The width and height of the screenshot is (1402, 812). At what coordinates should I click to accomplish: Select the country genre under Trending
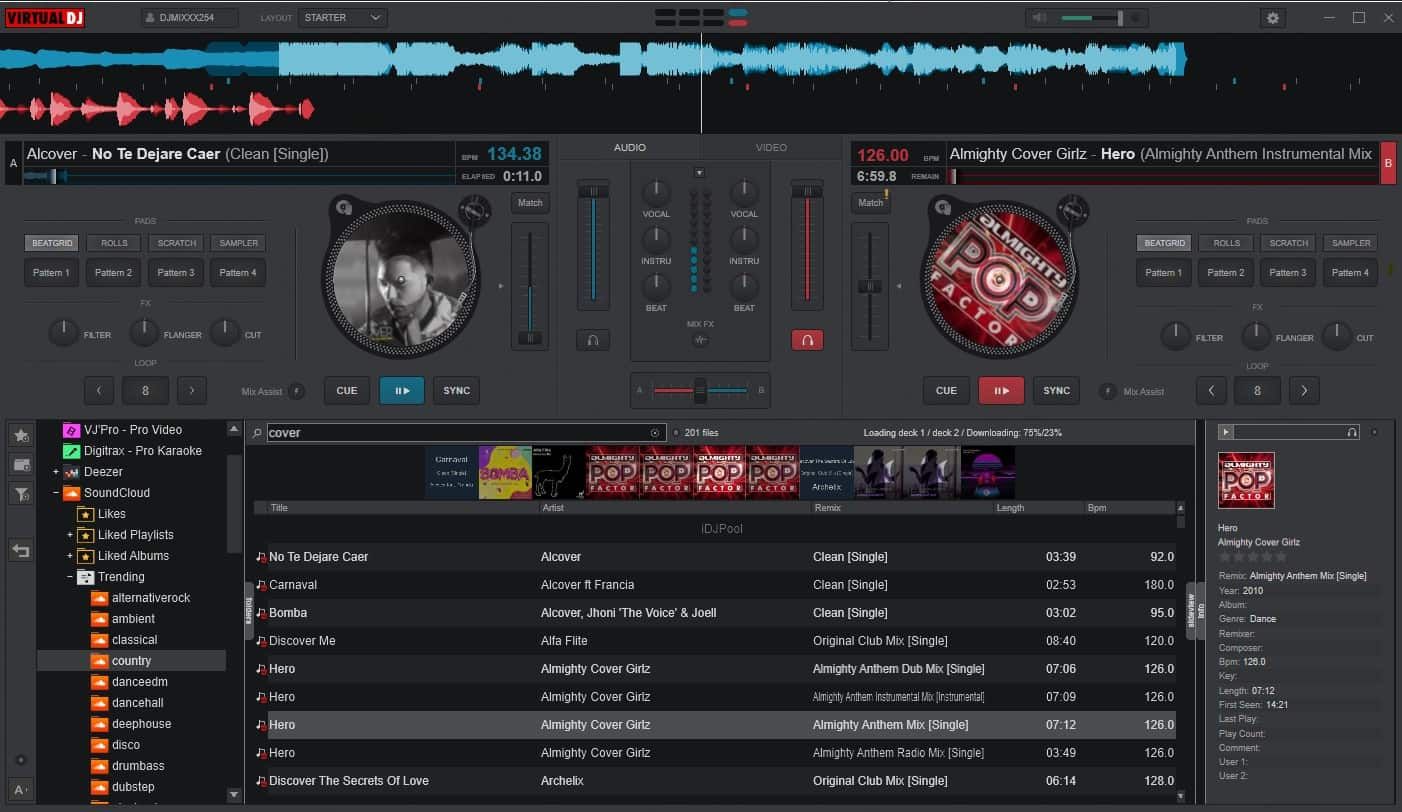(131, 660)
